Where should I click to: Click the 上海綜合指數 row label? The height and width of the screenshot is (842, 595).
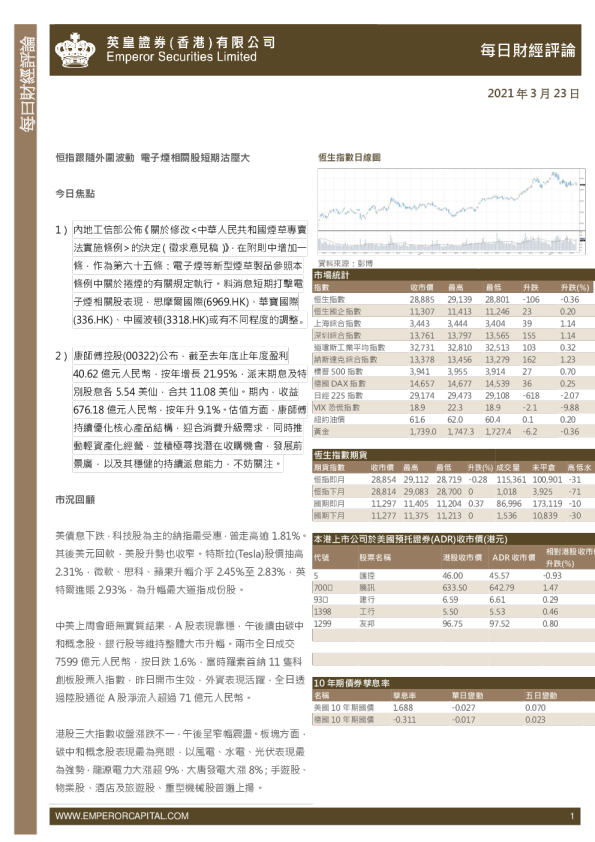[x=337, y=323]
